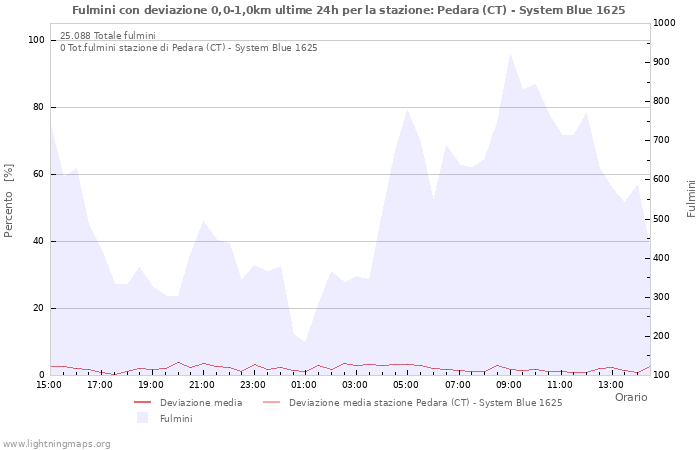700x450 pixels.
Task: Click the Orario axis label
Action: click(x=631, y=397)
